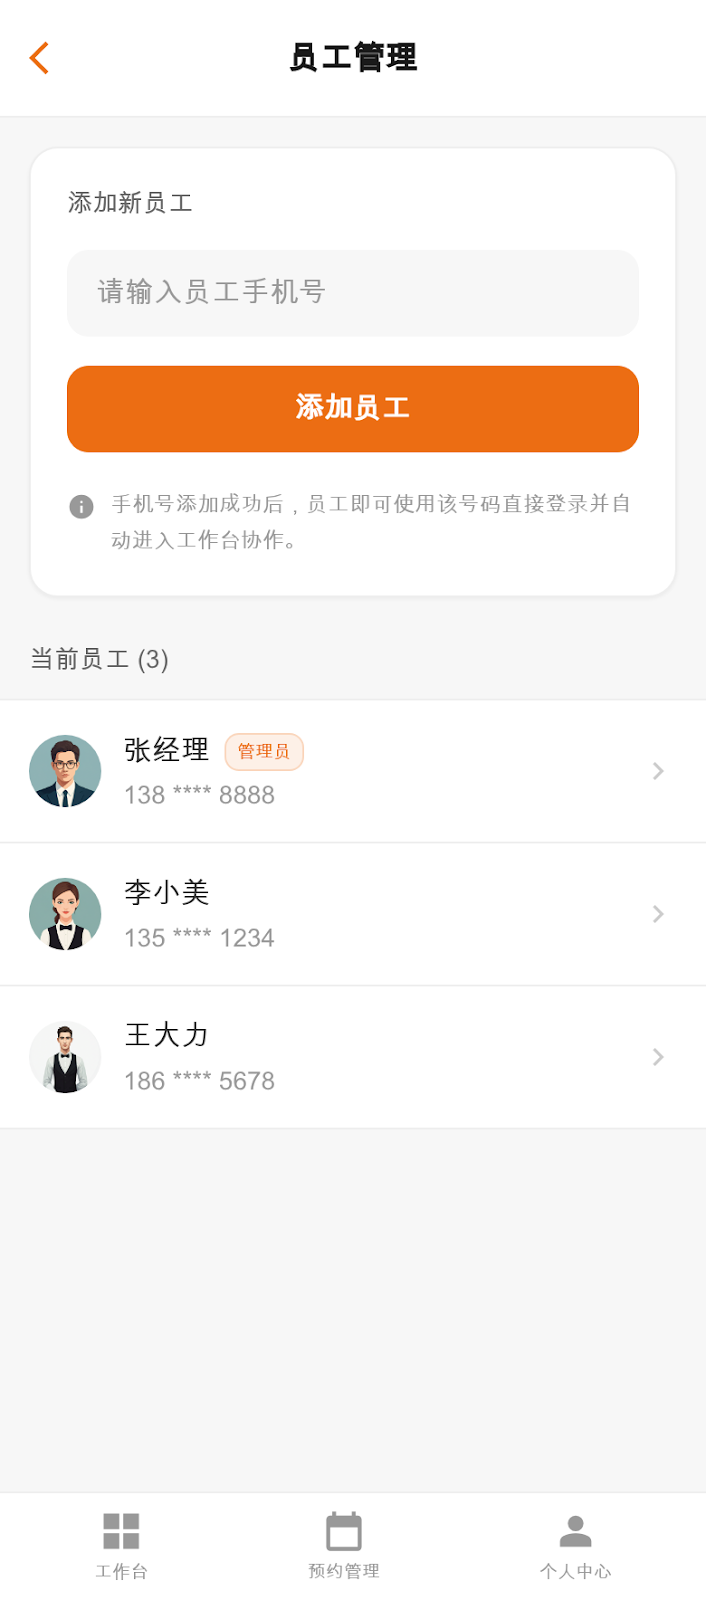Screen dimensions: 706x1600
Task: Click the info icon beside the hint text
Action: (81, 506)
